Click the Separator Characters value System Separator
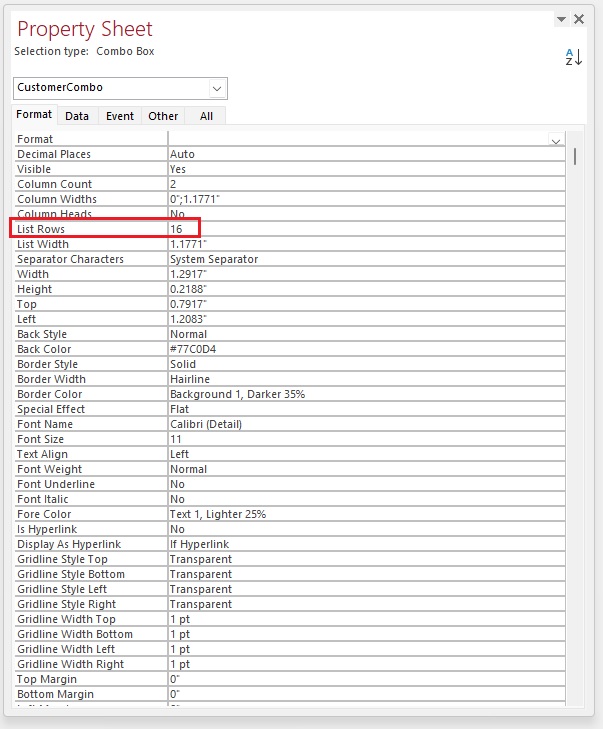The image size is (603, 729). coord(366,259)
